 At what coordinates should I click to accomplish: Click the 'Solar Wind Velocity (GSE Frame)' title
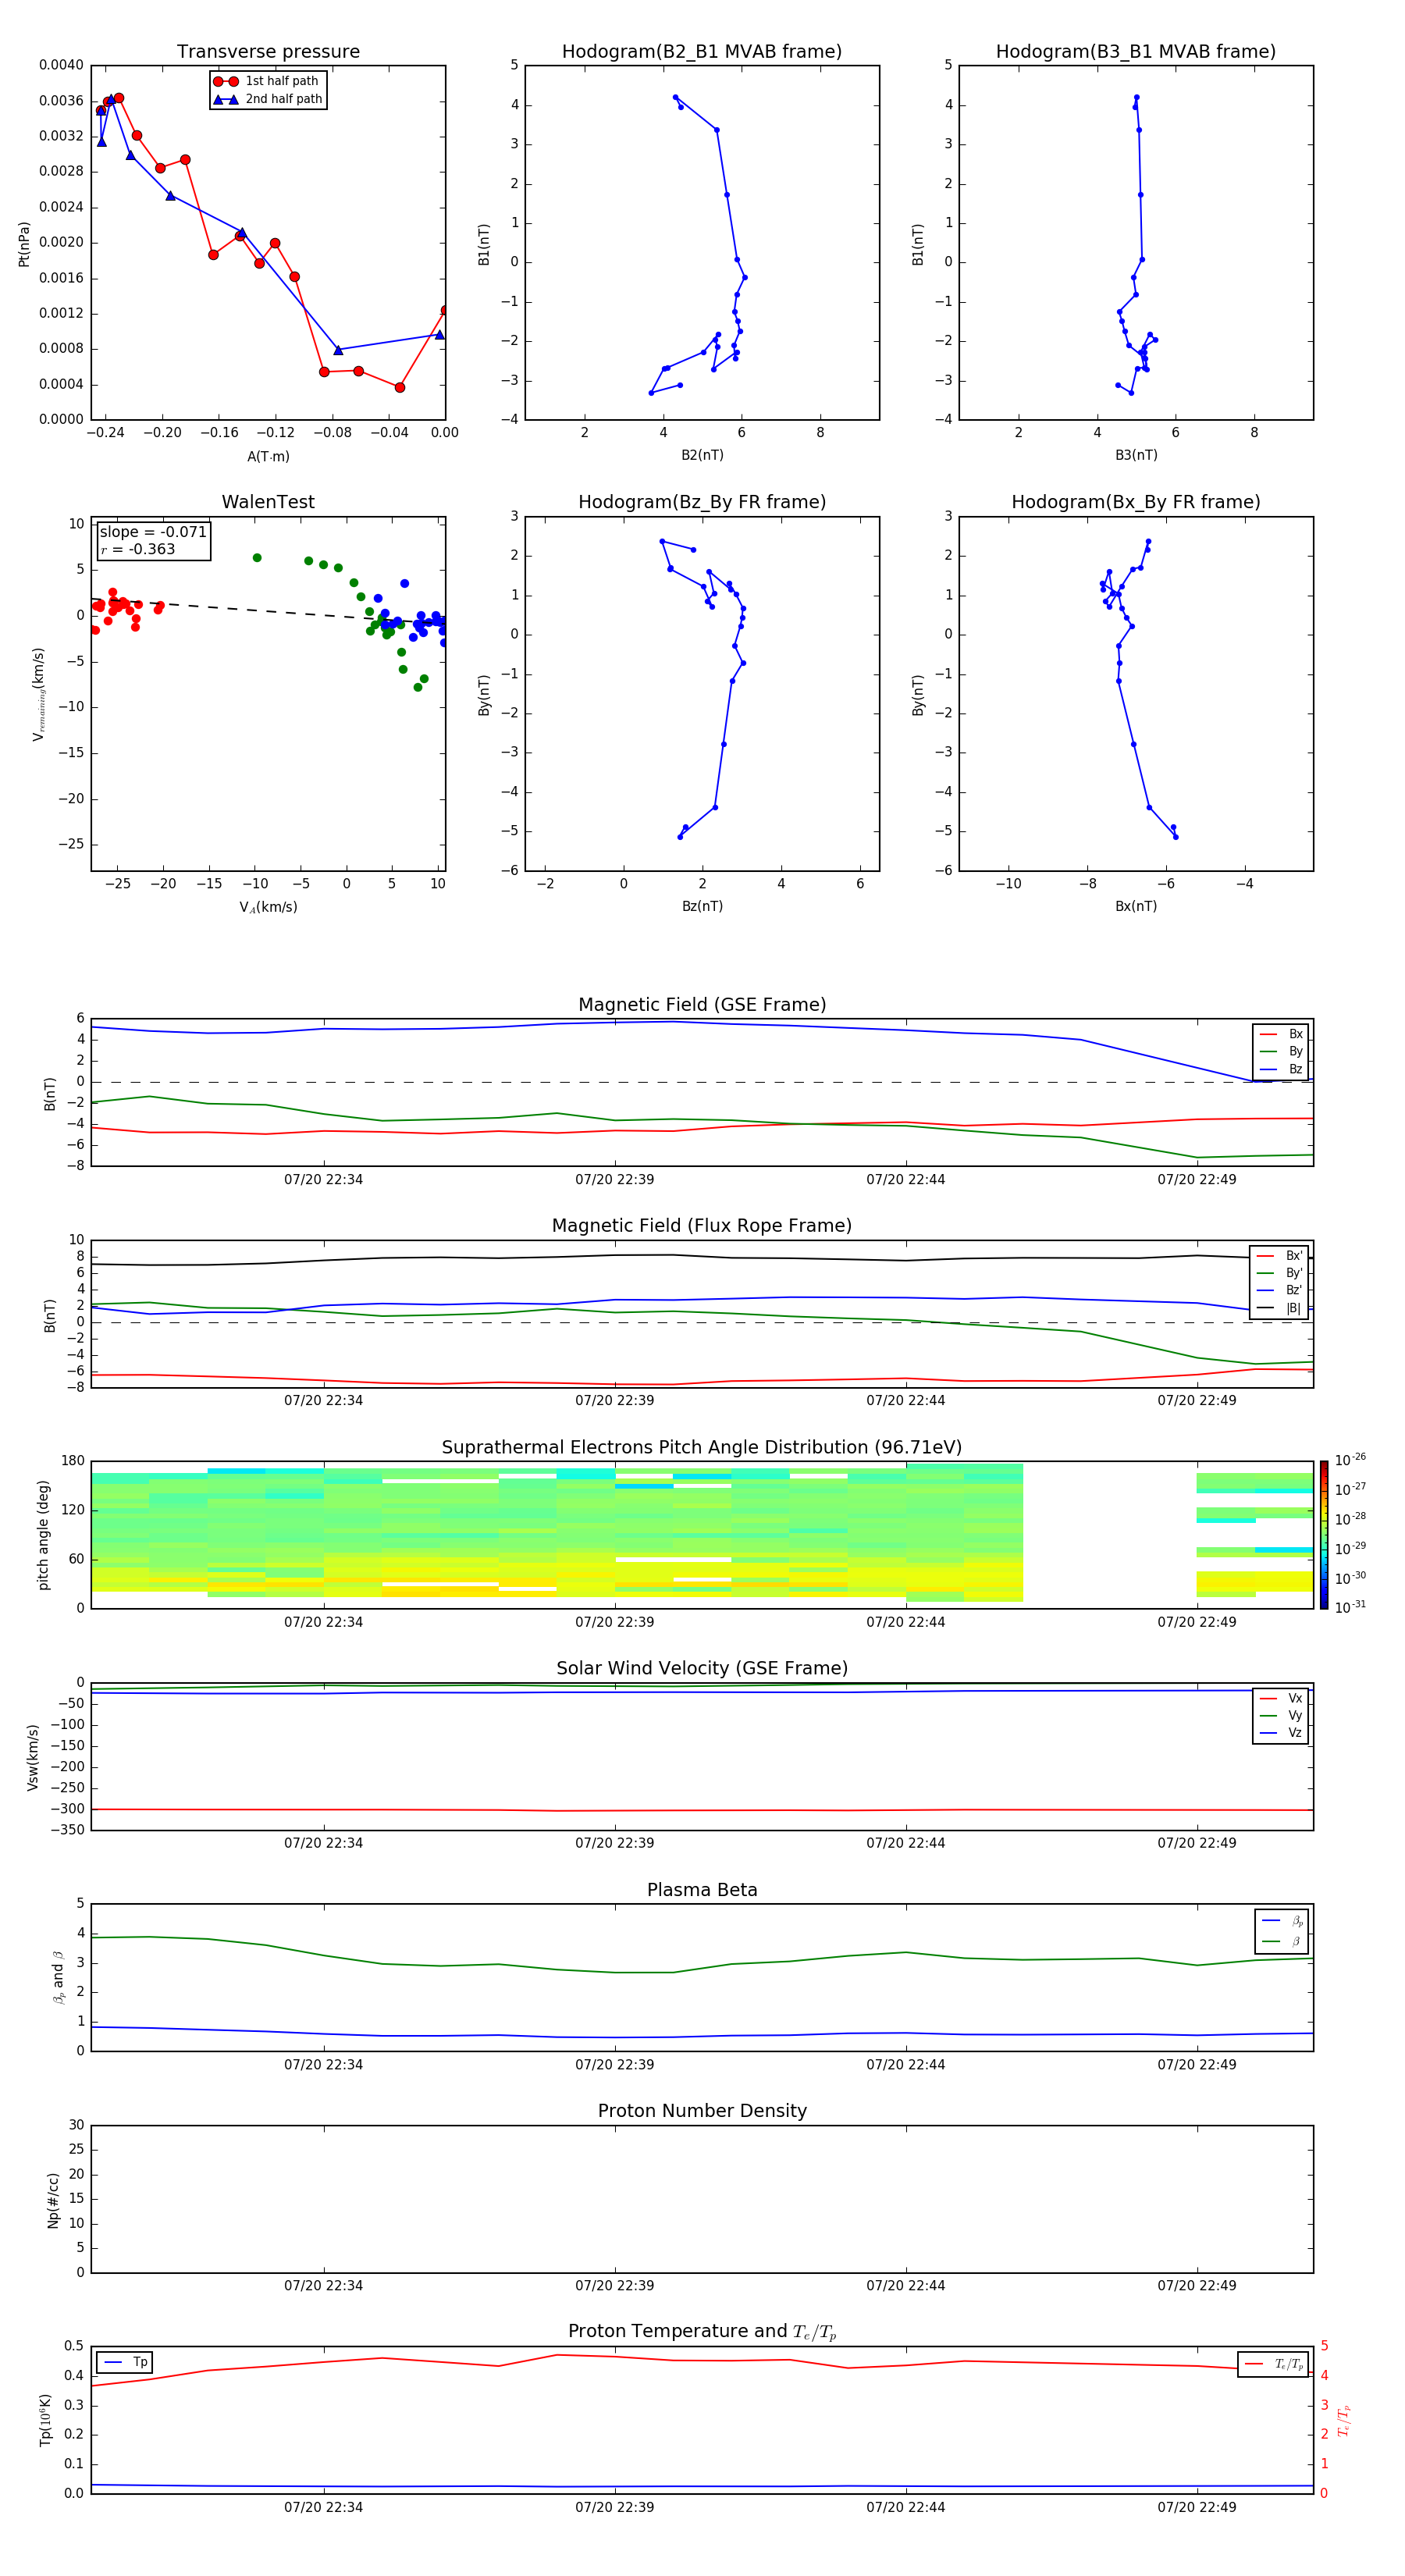(702, 1668)
